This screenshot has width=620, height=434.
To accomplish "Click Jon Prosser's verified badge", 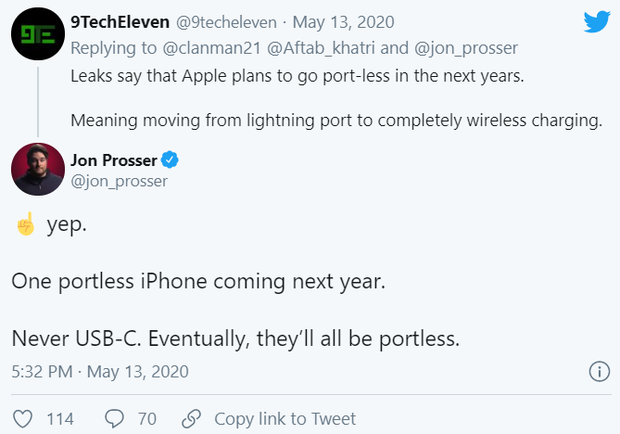I will [x=170, y=160].
